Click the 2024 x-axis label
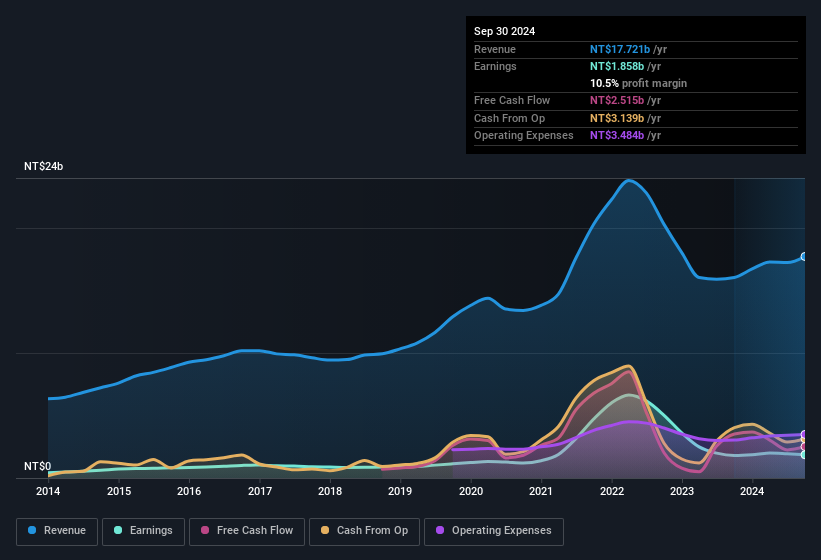Image resolution: width=821 pixels, height=560 pixels. click(x=752, y=491)
